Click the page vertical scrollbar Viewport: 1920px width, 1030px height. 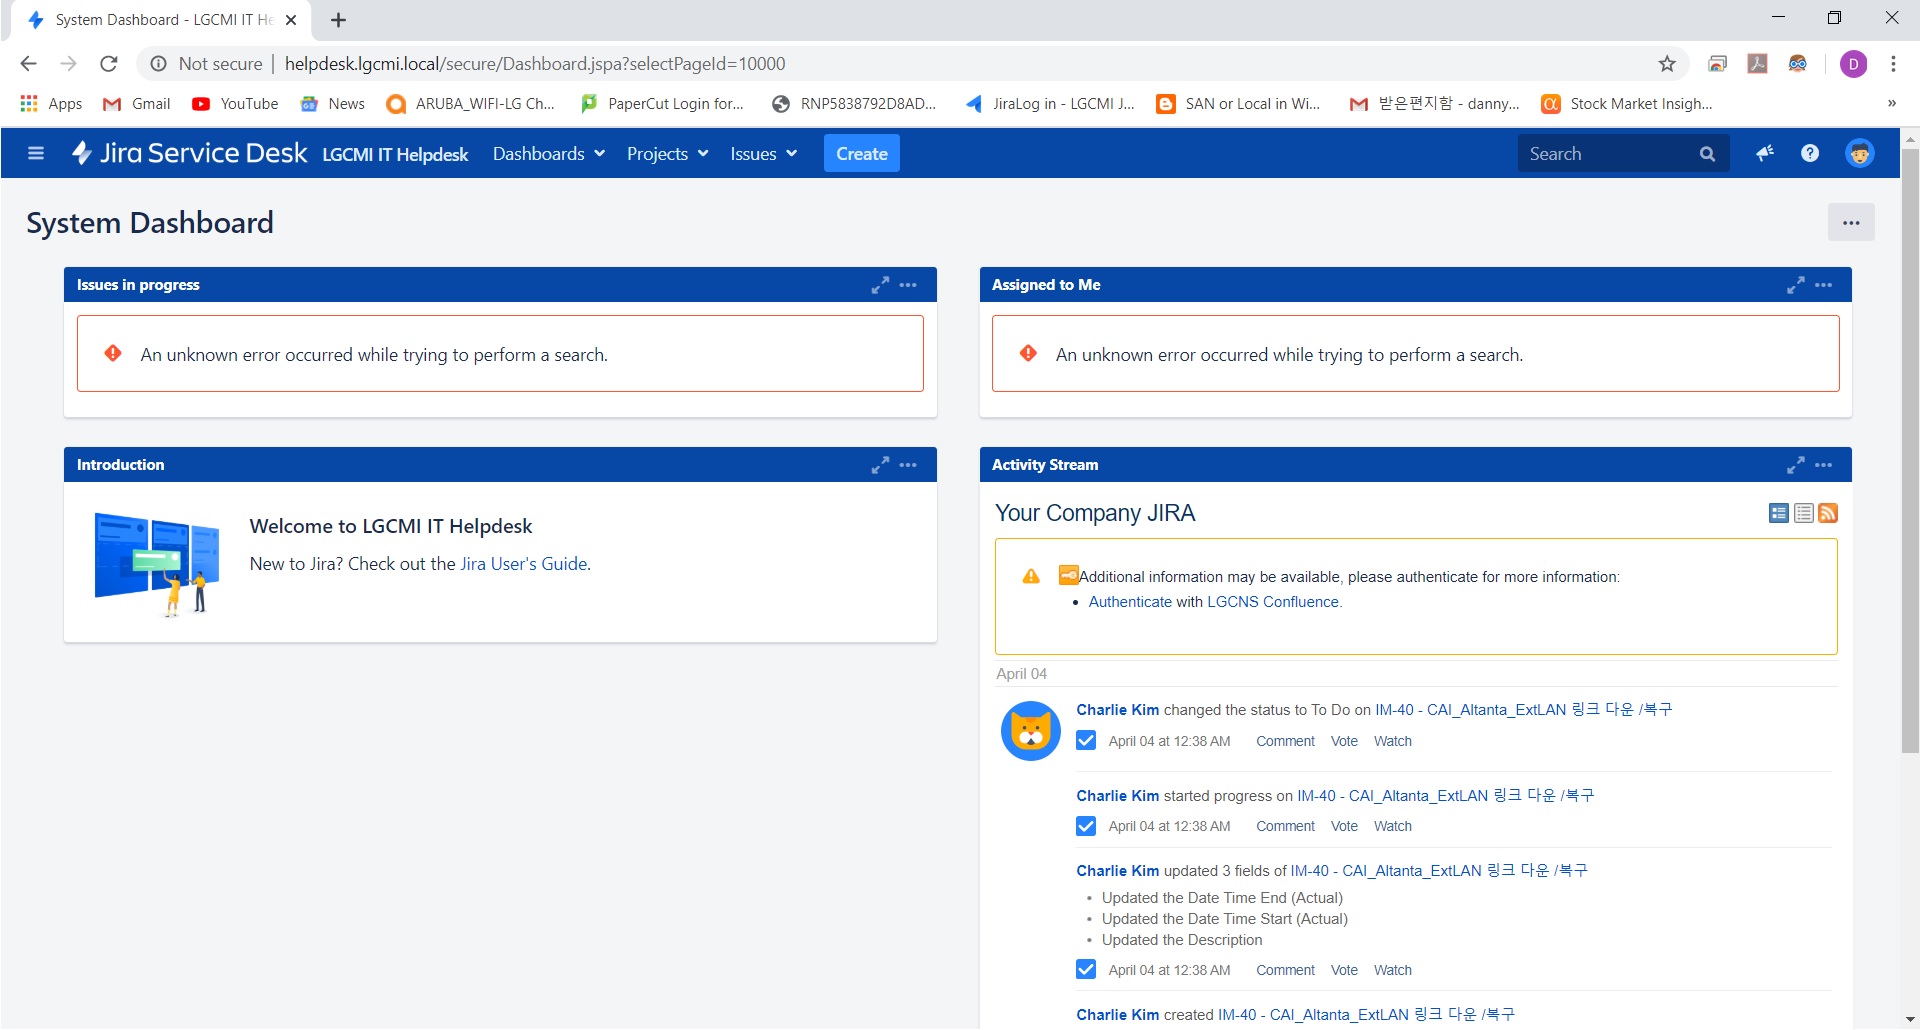[1910, 450]
